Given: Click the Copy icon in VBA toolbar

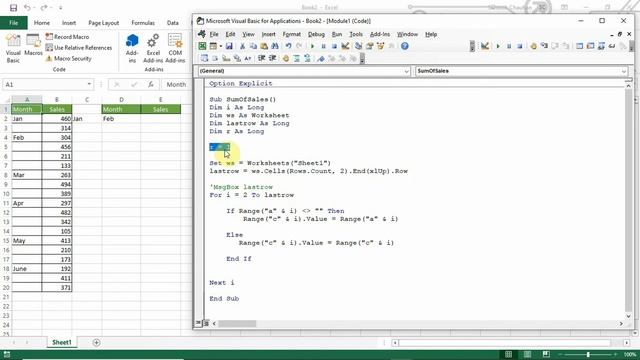Looking at the screenshot, I should coord(253,46).
